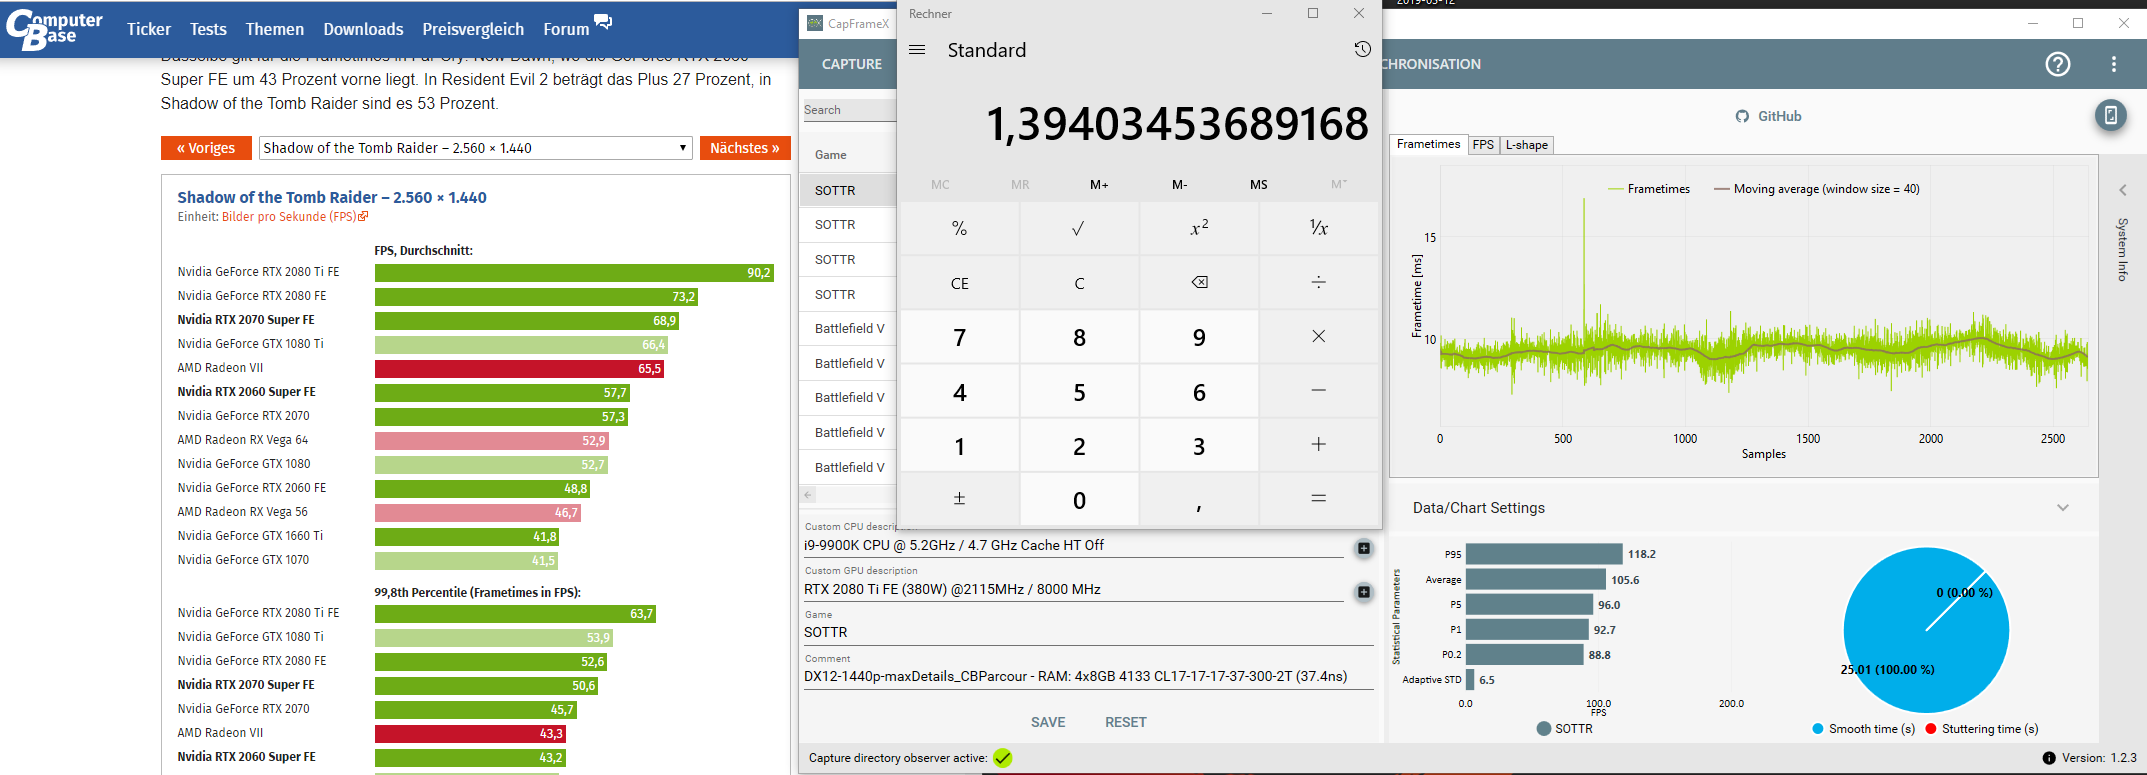2147x775 pixels.
Task: Open Preisvergleich in ComputerBase navigation
Action: click(473, 29)
